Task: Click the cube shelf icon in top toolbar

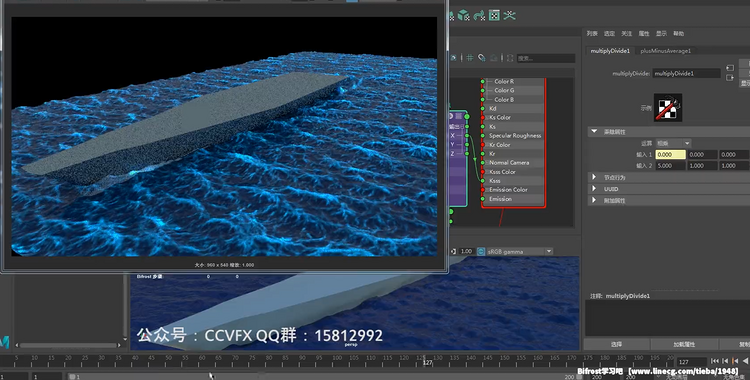Action: click(463, 15)
